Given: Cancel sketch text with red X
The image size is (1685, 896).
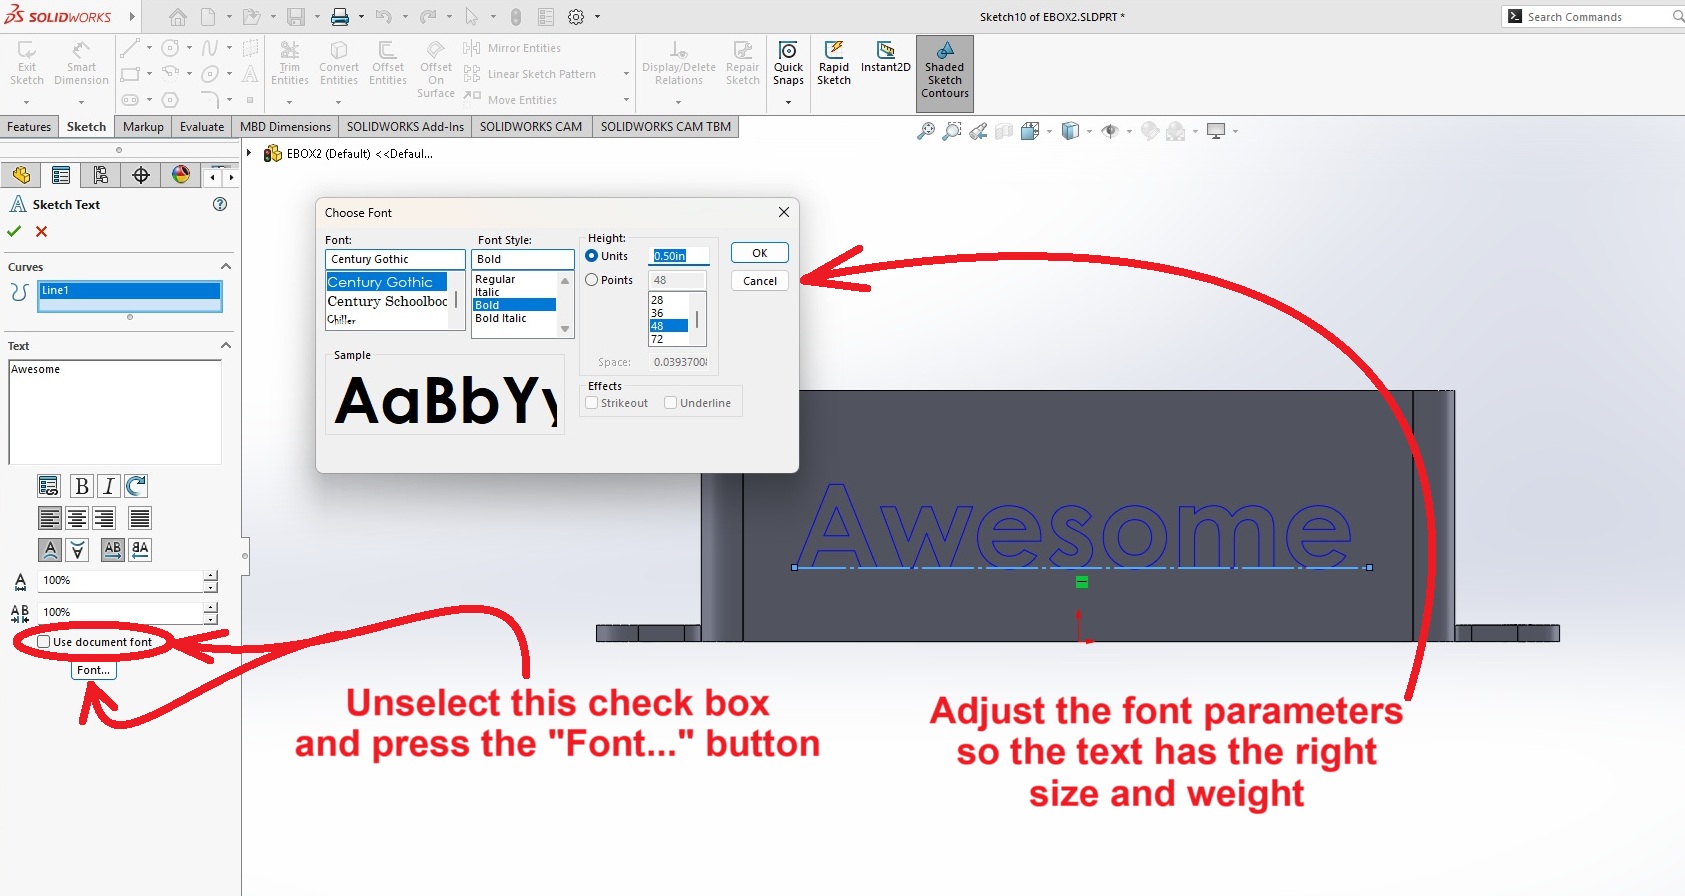Looking at the screenshot, I should (x=41, y=231).
